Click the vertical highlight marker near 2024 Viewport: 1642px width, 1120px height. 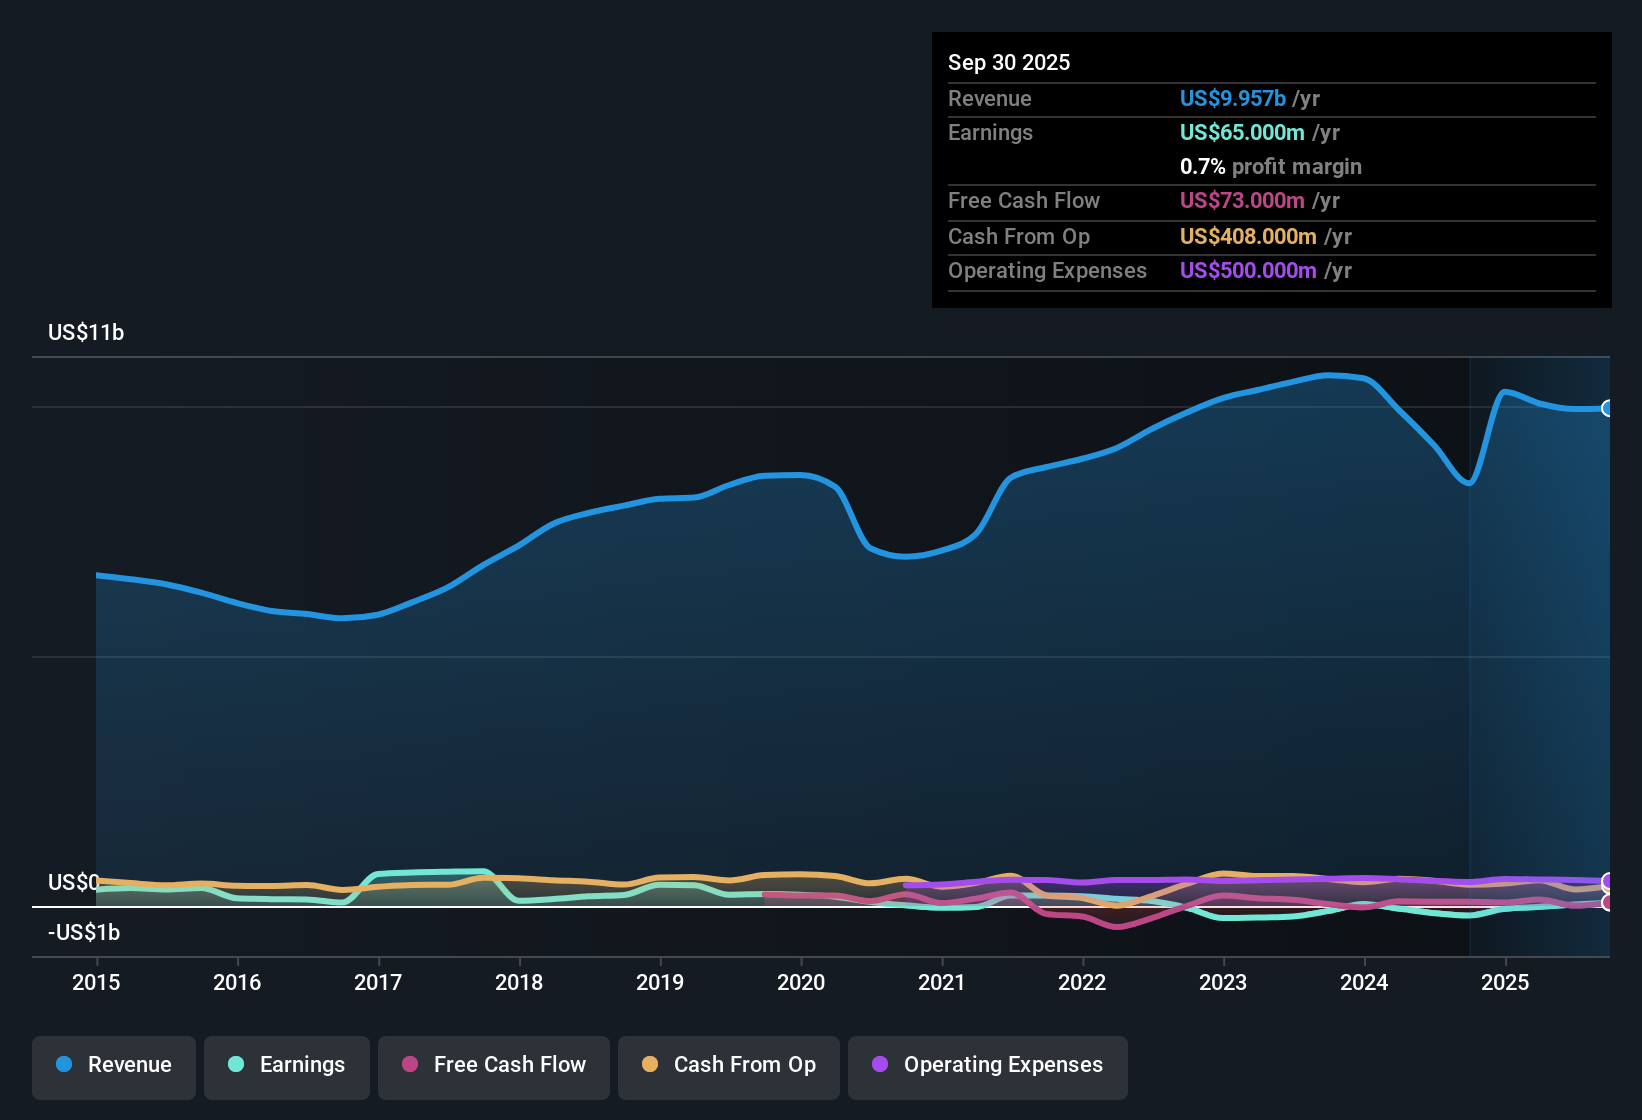click(1469, 650)
